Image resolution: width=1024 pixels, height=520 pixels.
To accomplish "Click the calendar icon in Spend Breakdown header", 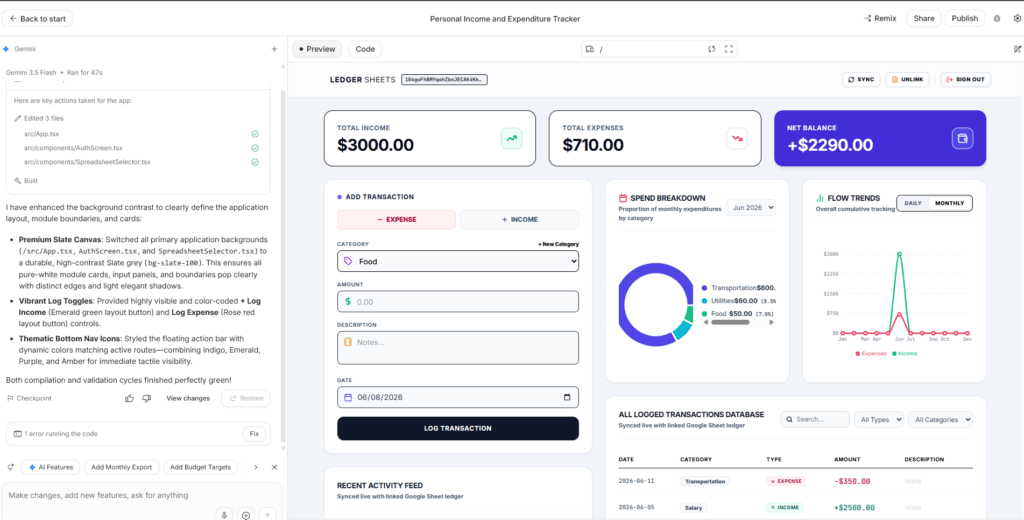I will click(x=623, y=198).
